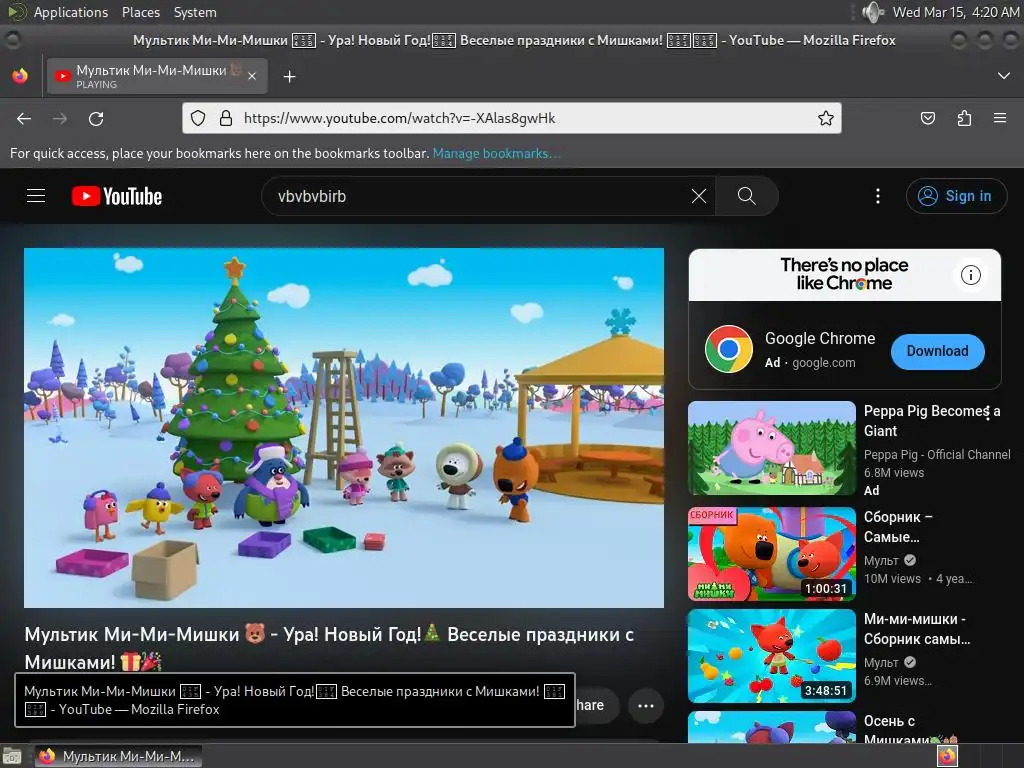Open the Firefox hamburger application menu
Image resolution: width=1024 pixels, height=768 pixels.
[1000, 118]
